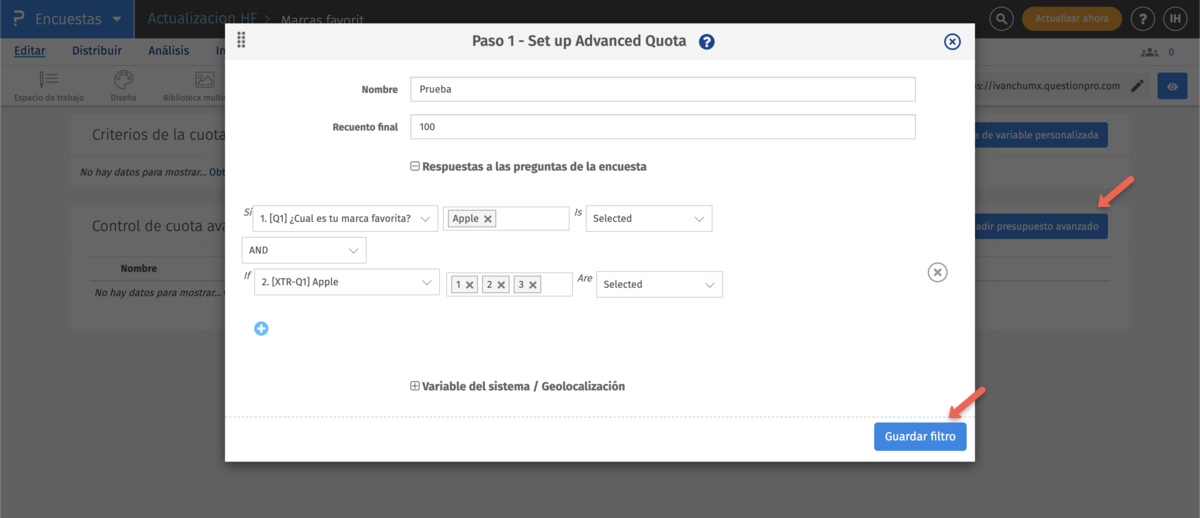Click the QuestionPro logo icon

click(x=19, y=19)
